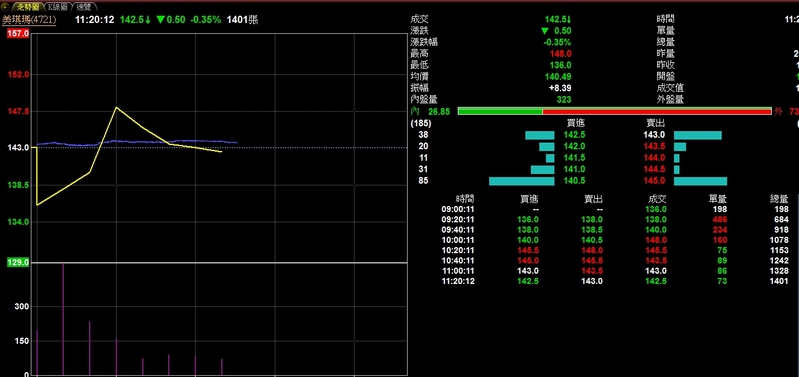Image resolution: width=799 pixels, height=377 pixels.
Task: Select the yellow price peak on chart
Action: pyautogui.click(x=116, y=107)
